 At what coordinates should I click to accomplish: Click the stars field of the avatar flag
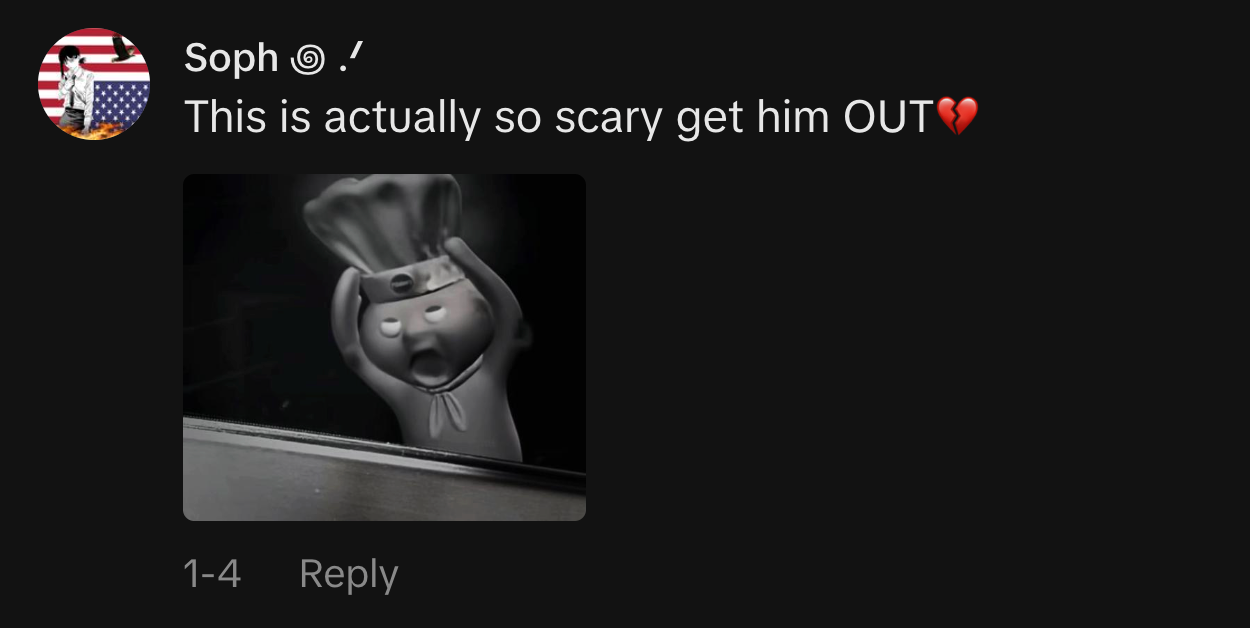pyautogui.click(x=121, y=104)
